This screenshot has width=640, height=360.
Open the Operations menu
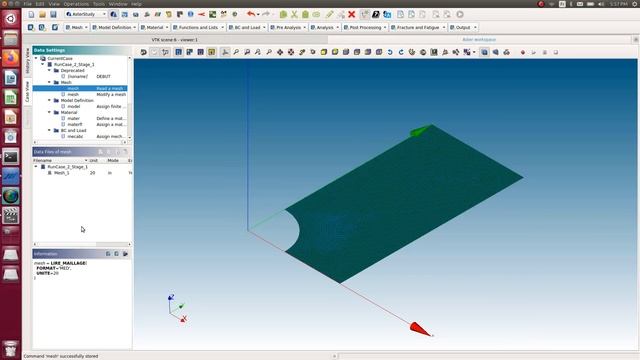pos(76,4)
